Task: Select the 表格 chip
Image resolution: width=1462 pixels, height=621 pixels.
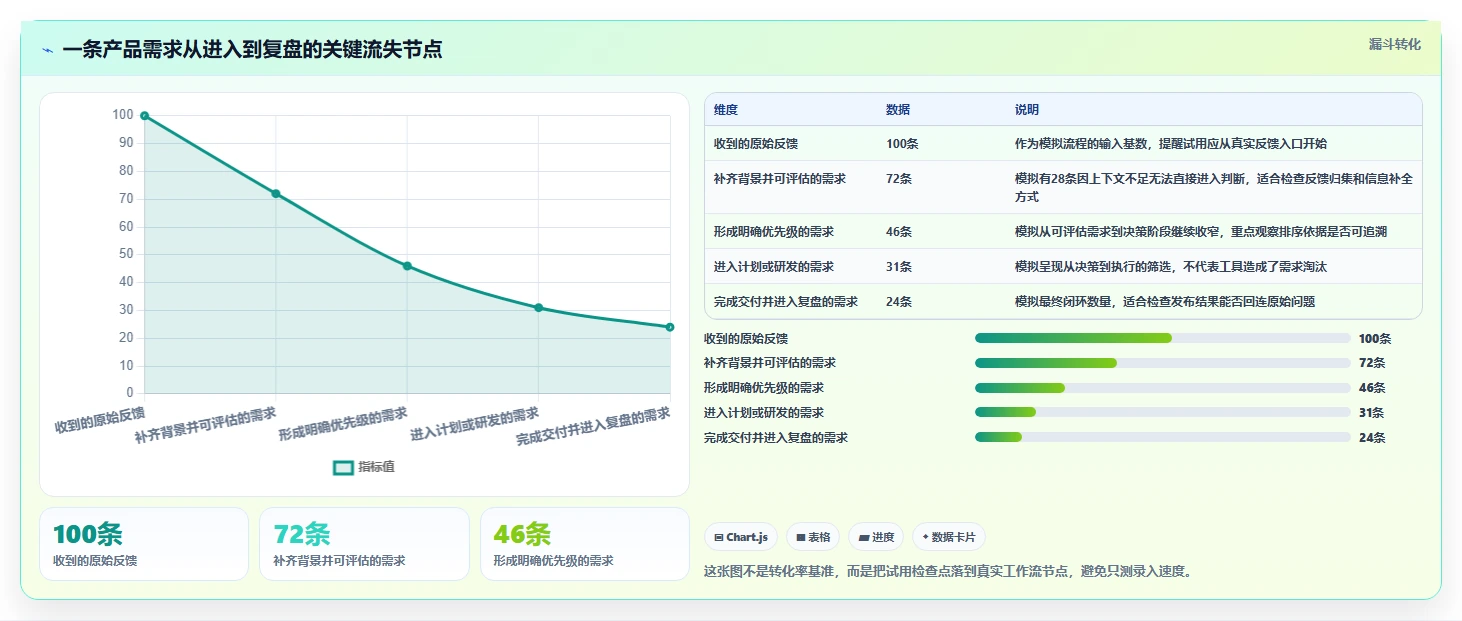Action: (x=813, y=537)
